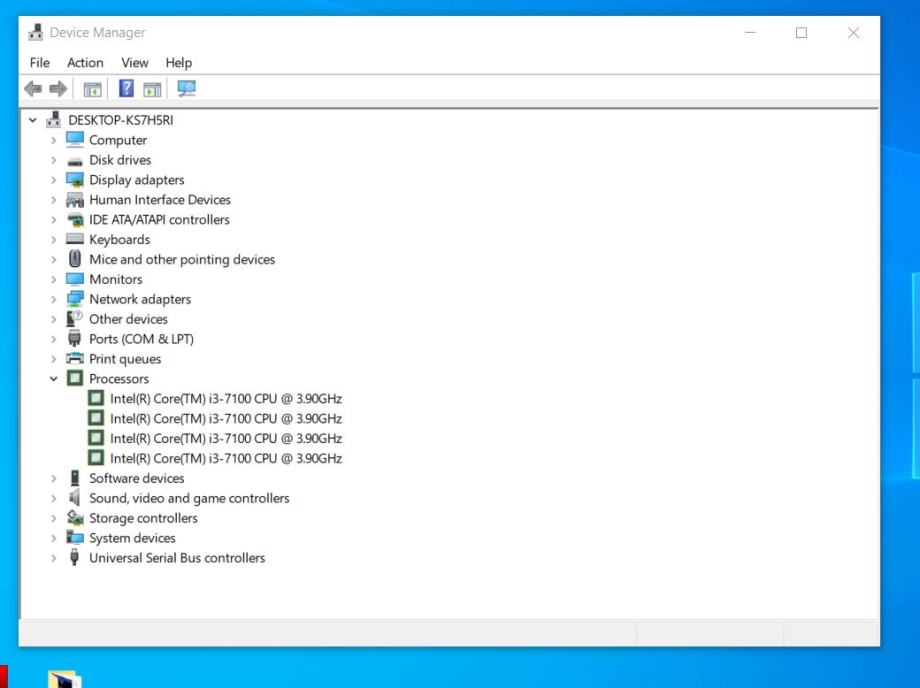Select Human Interface Devices label
920x688 pixels.
pyautogui.click(x=160, y=200)
